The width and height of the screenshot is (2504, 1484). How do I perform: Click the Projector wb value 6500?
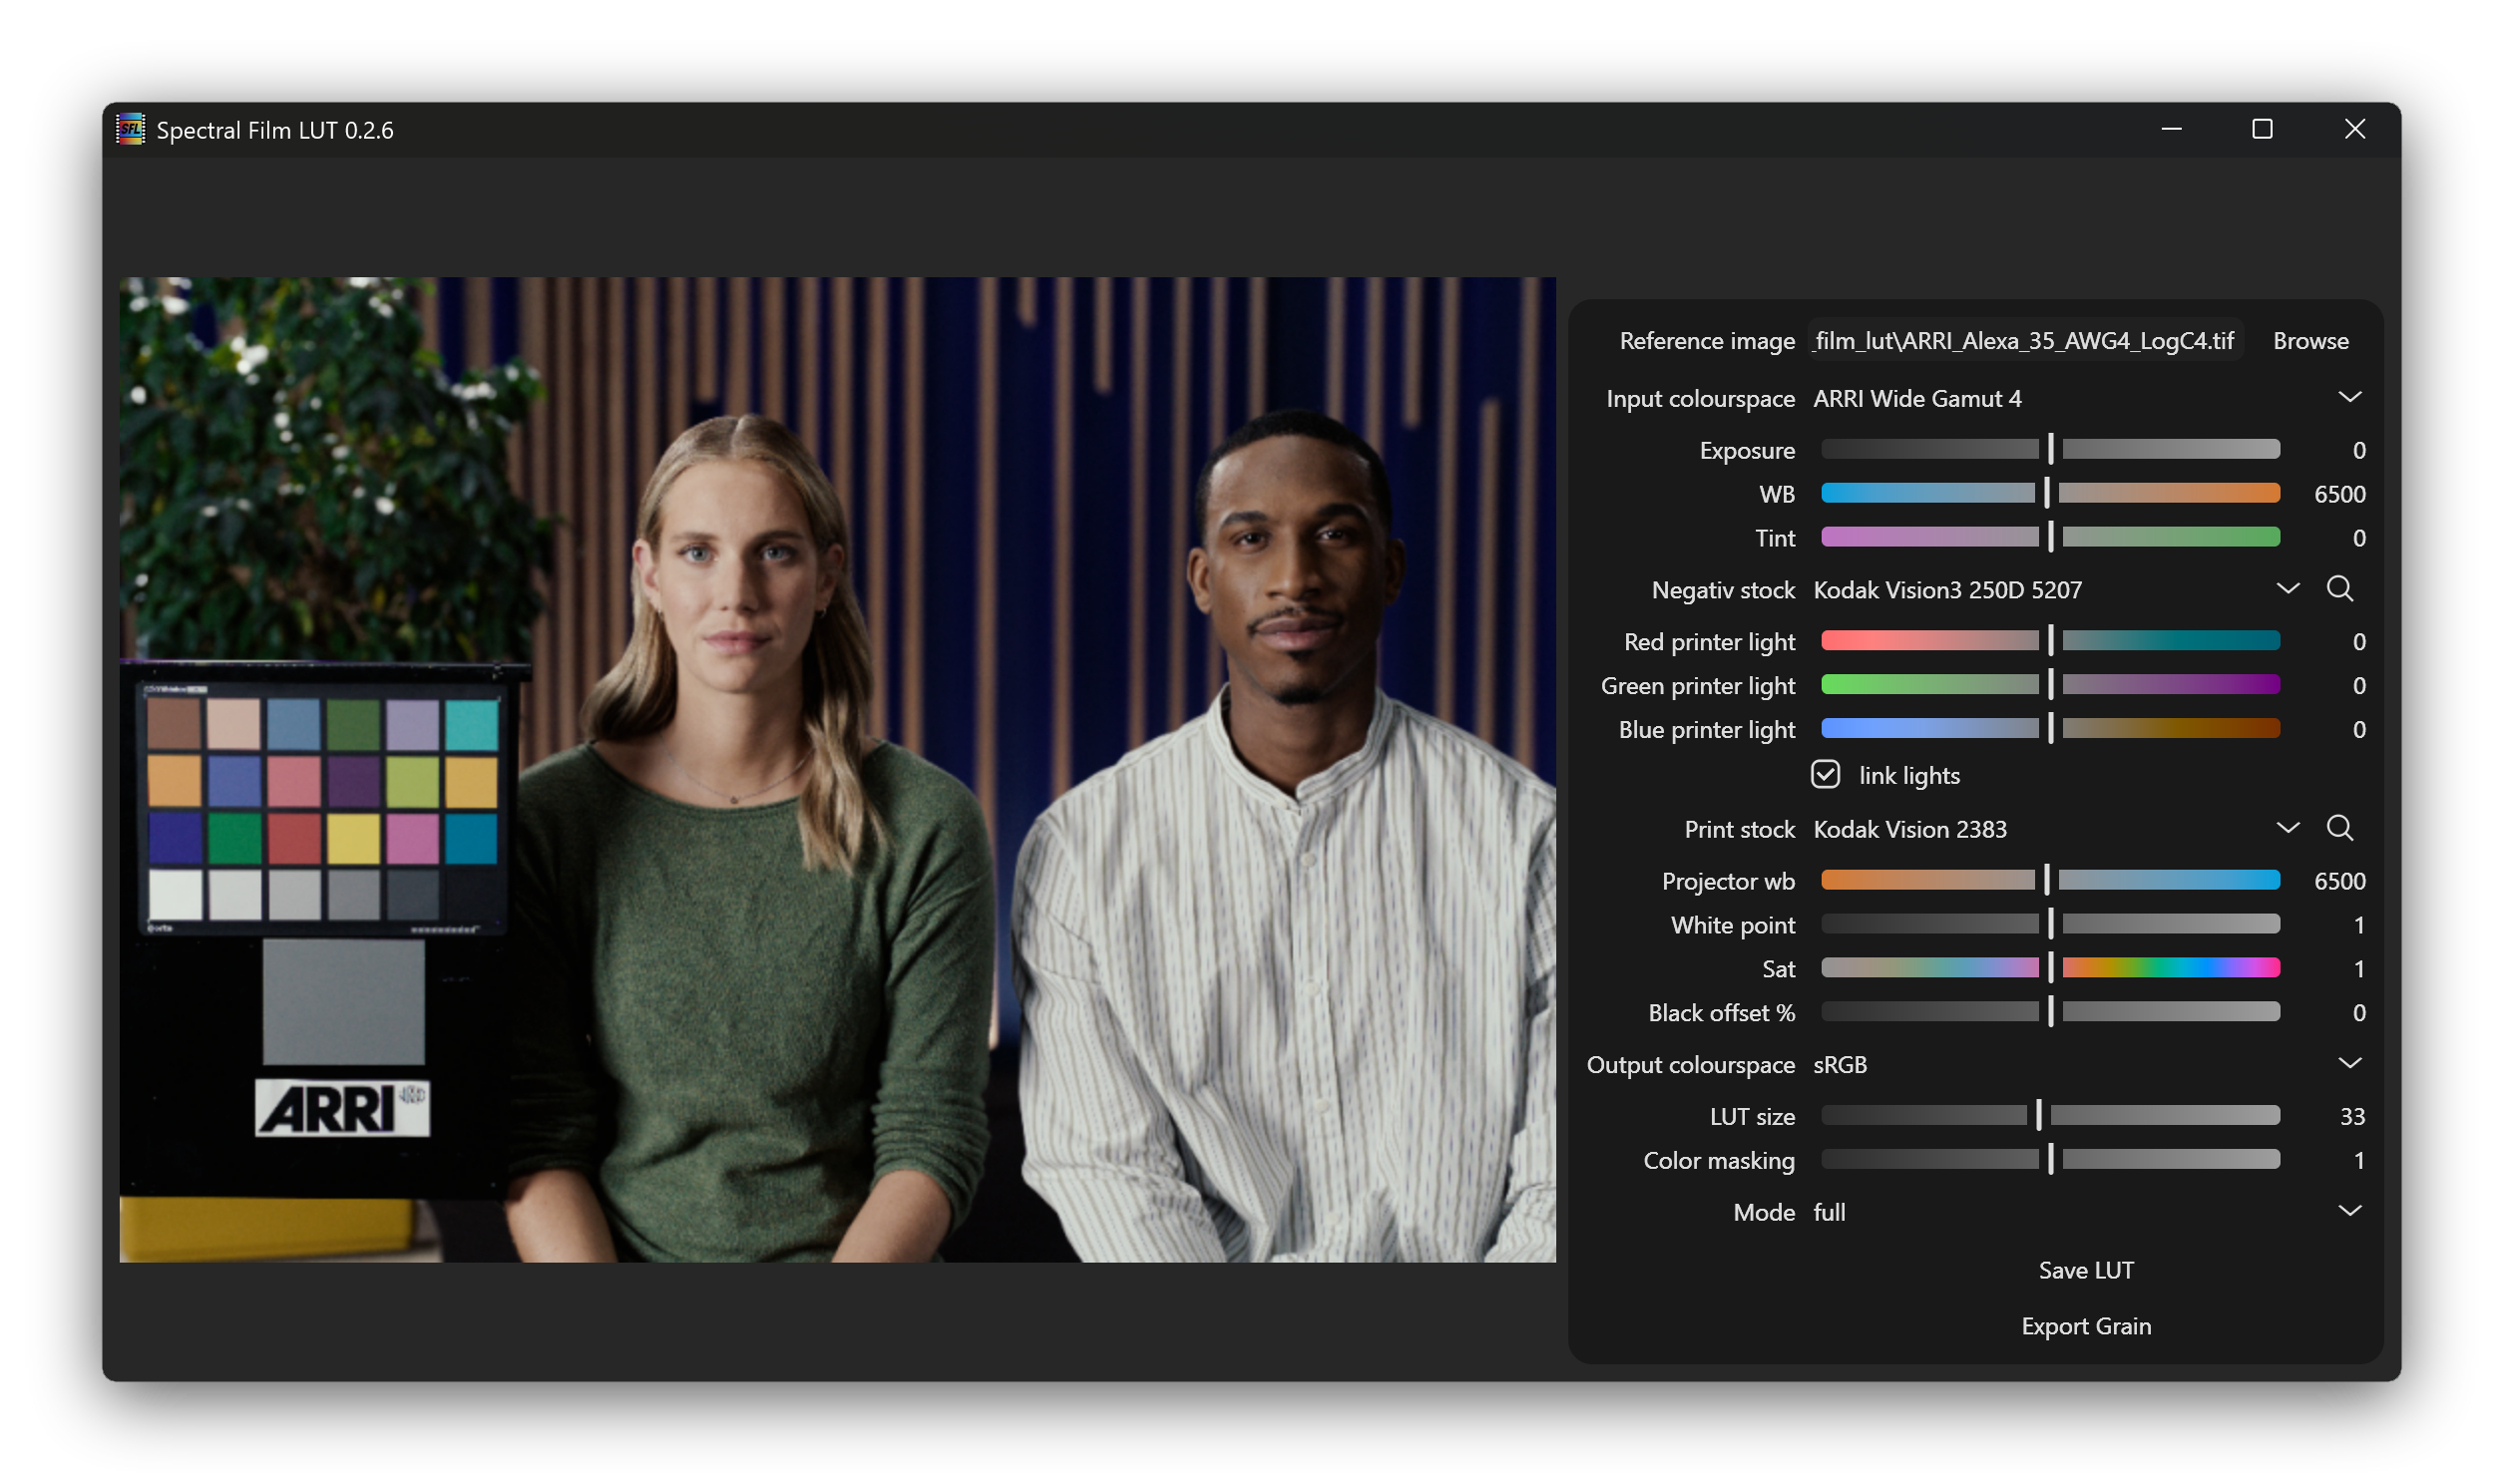click(x=2339, y=881)
